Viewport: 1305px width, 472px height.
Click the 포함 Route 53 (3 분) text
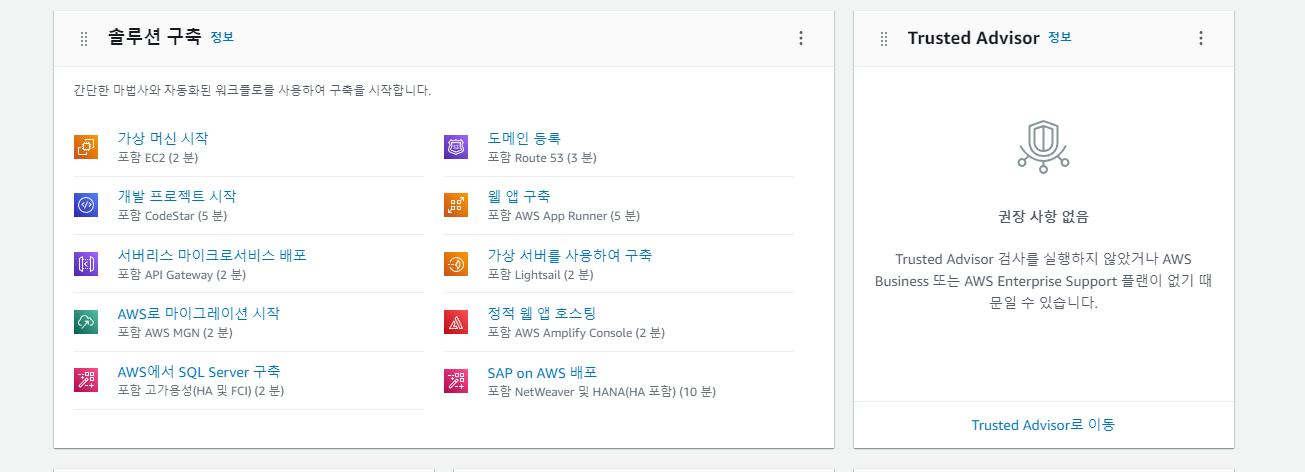click(x=542, y=158)
